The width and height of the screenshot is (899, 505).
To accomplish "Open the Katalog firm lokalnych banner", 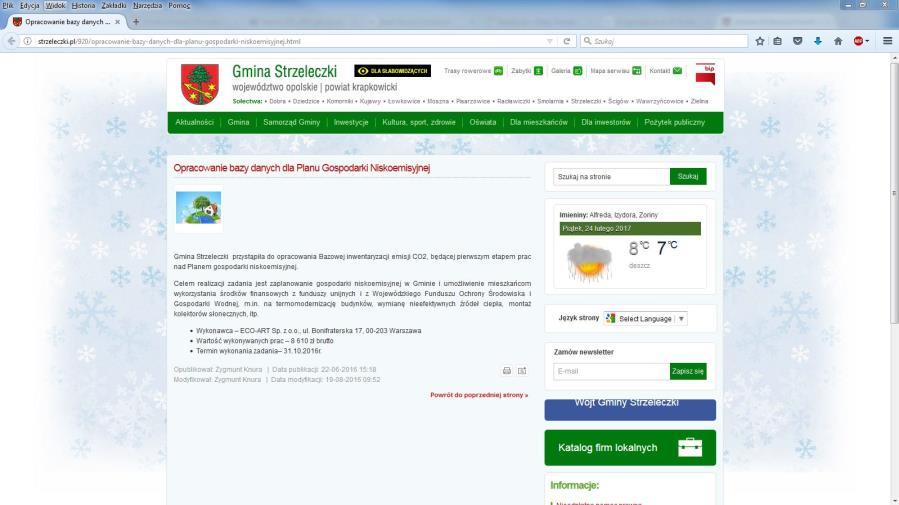I will (630, 448).
